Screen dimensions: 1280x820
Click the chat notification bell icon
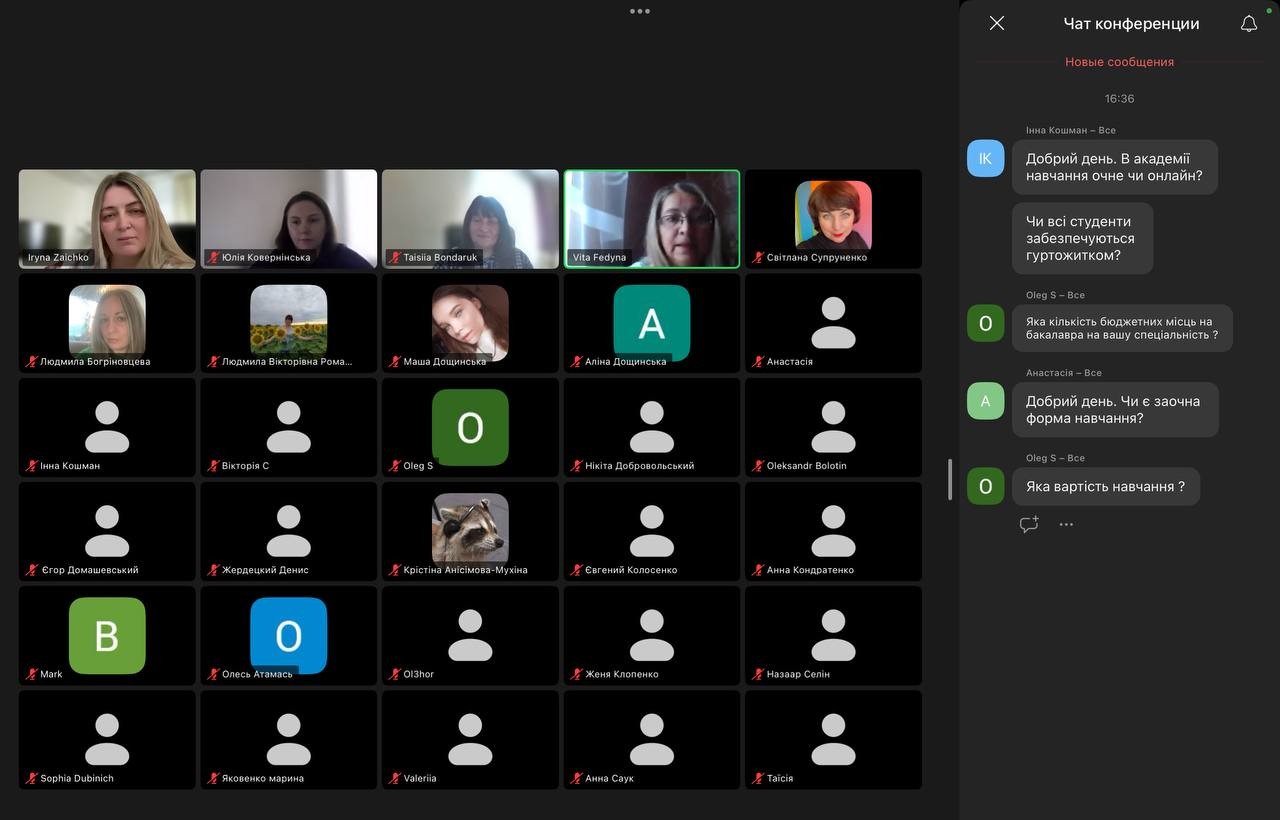[x=1248, y=23]
